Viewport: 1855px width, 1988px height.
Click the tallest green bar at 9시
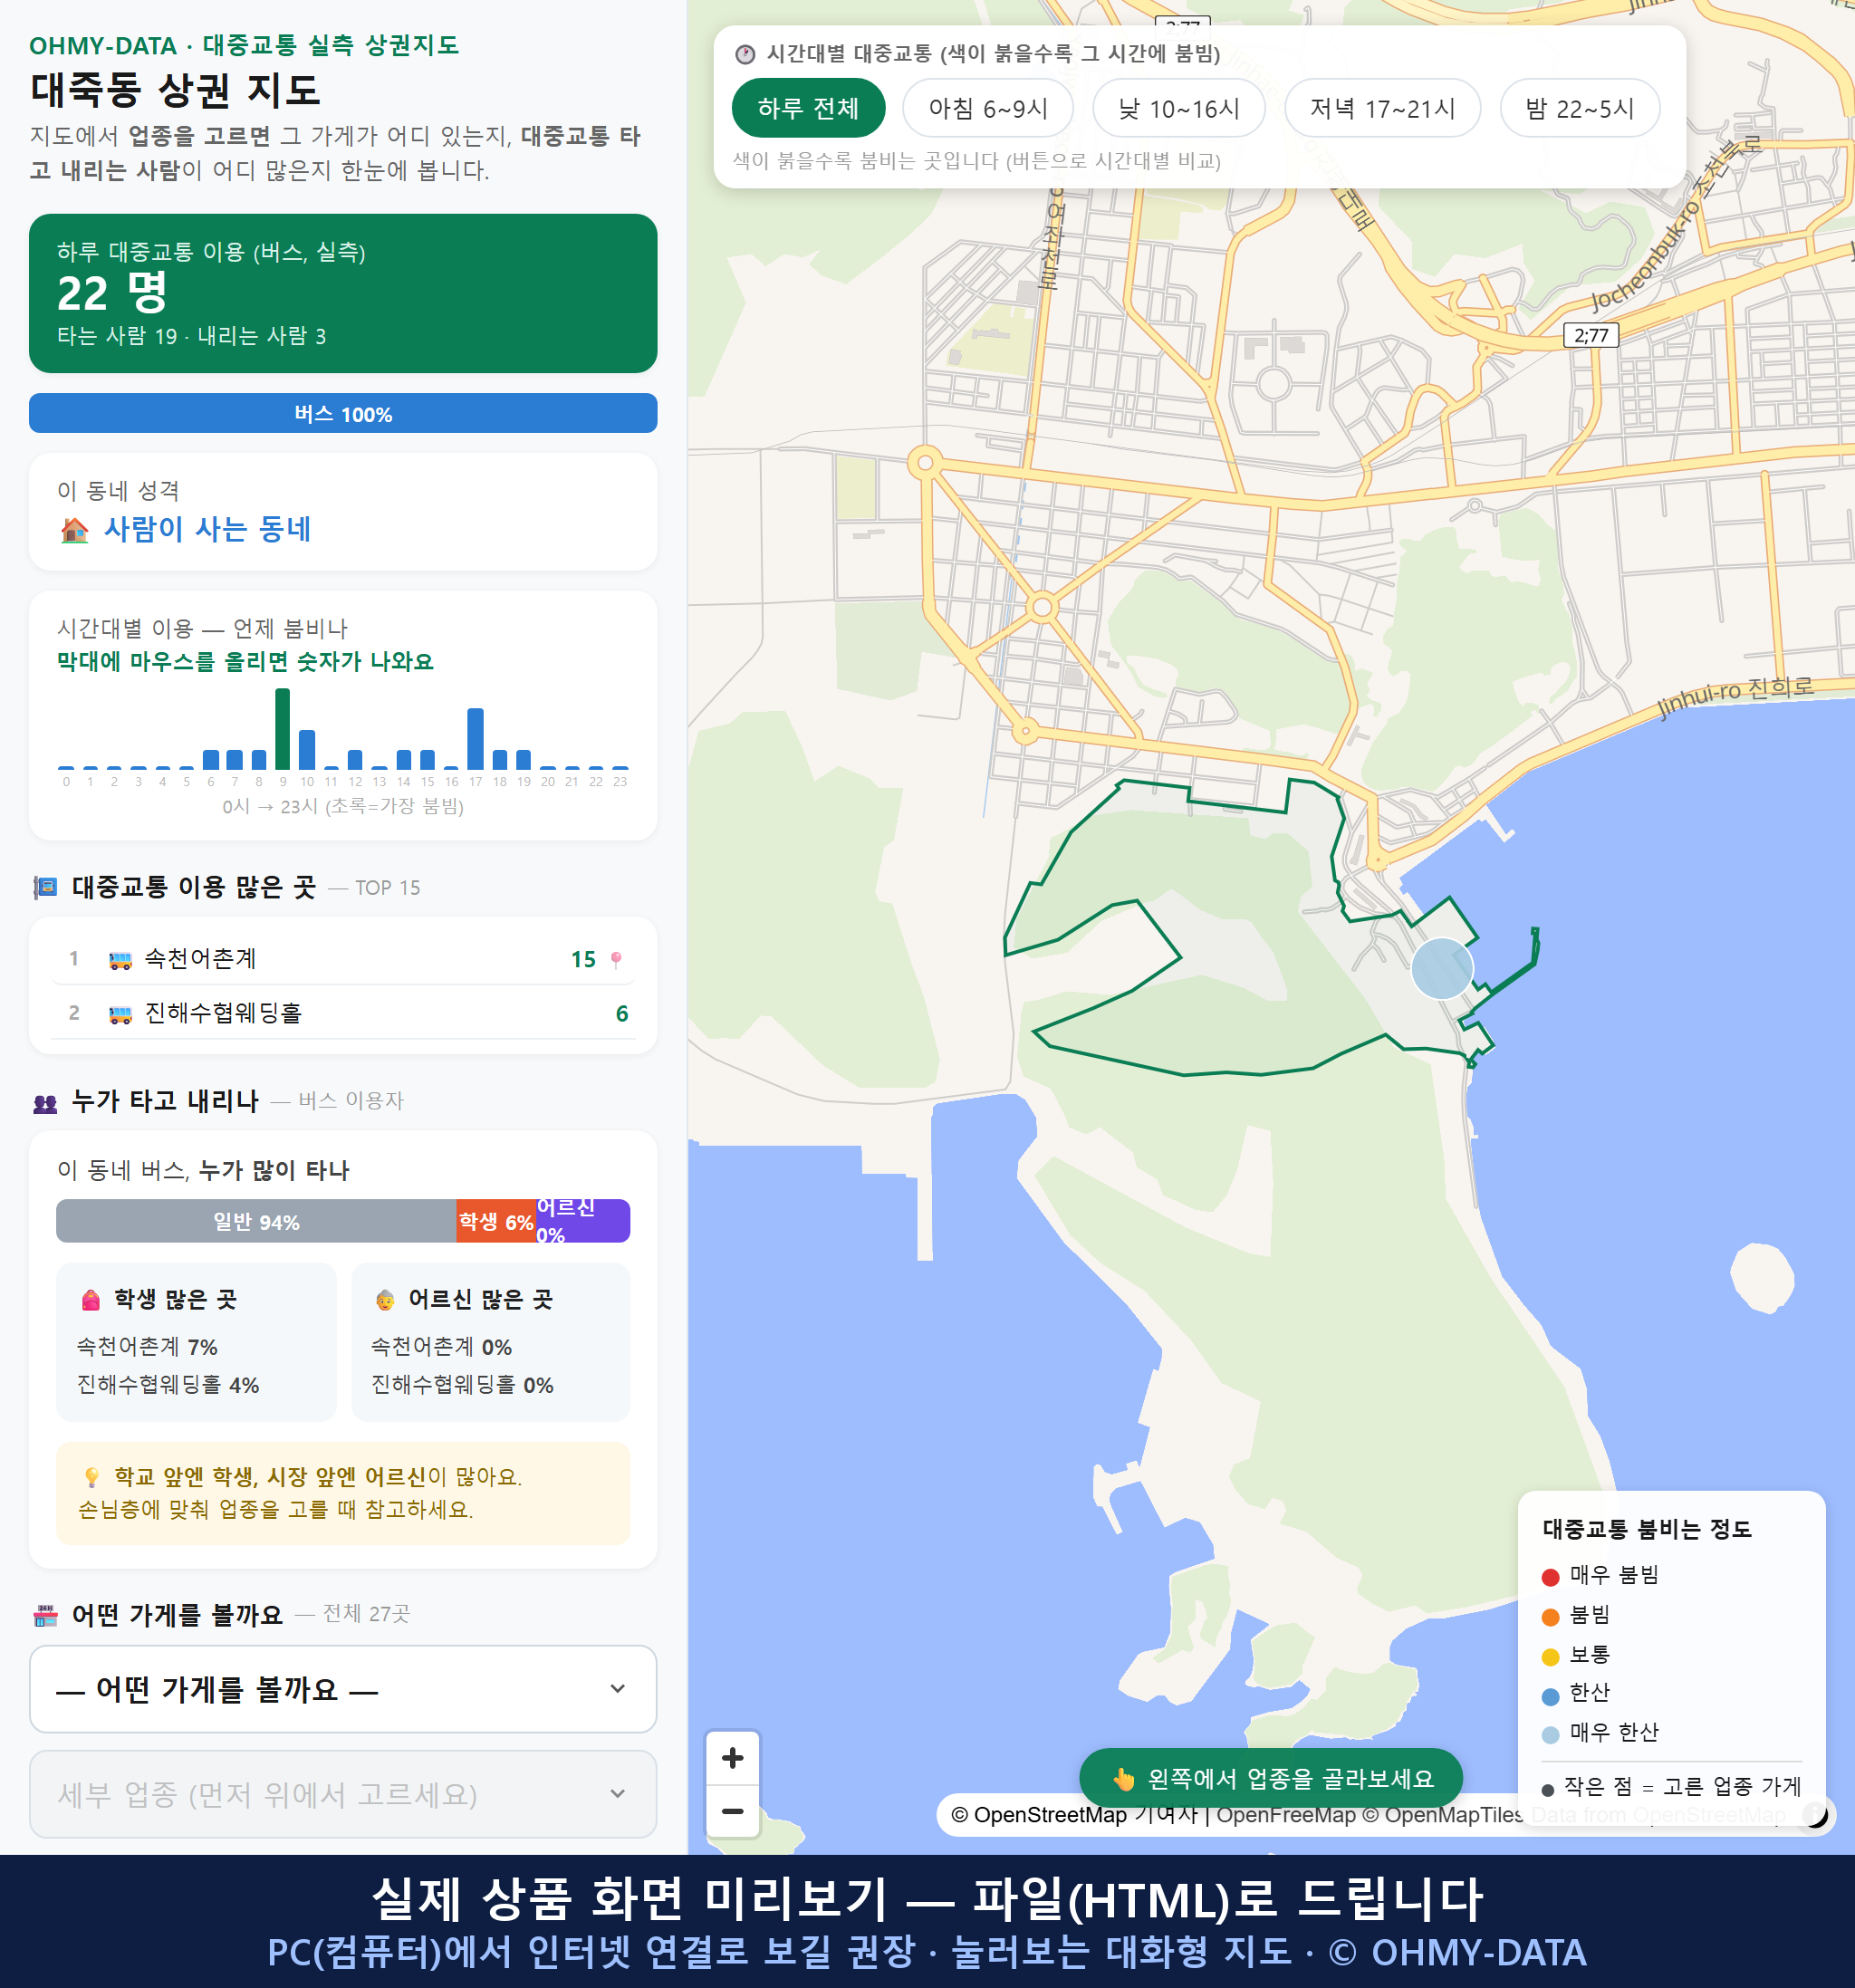pos(283,728)
